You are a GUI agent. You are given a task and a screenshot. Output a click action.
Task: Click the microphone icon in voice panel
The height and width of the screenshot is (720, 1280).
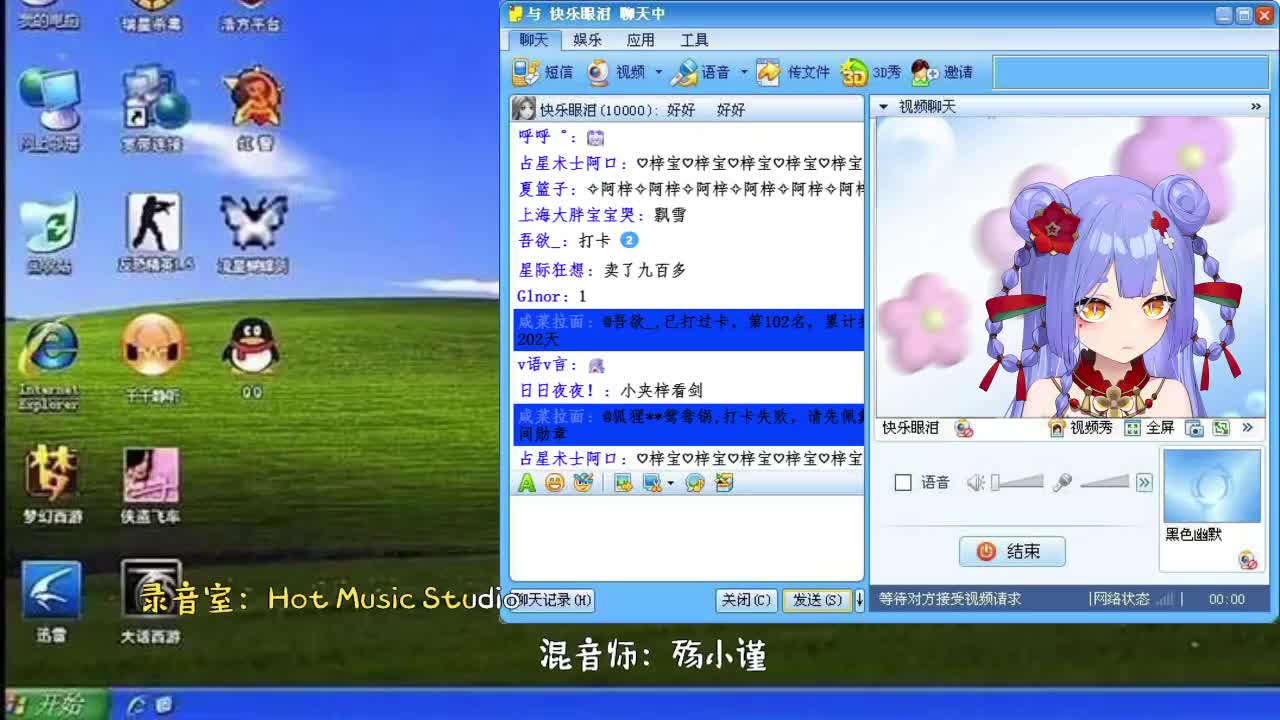pos(1062,483)
